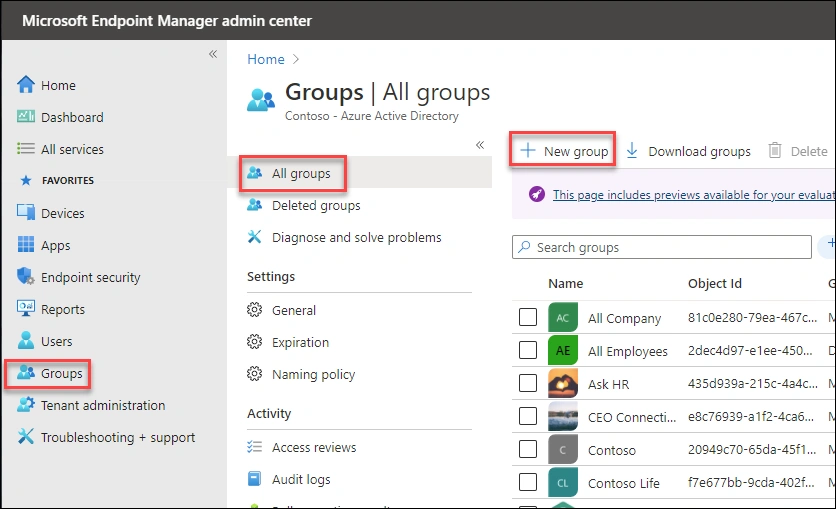This screenshot has height=509, width=836.
Task: Click the AE avatar tile
Action: point(562,350)
